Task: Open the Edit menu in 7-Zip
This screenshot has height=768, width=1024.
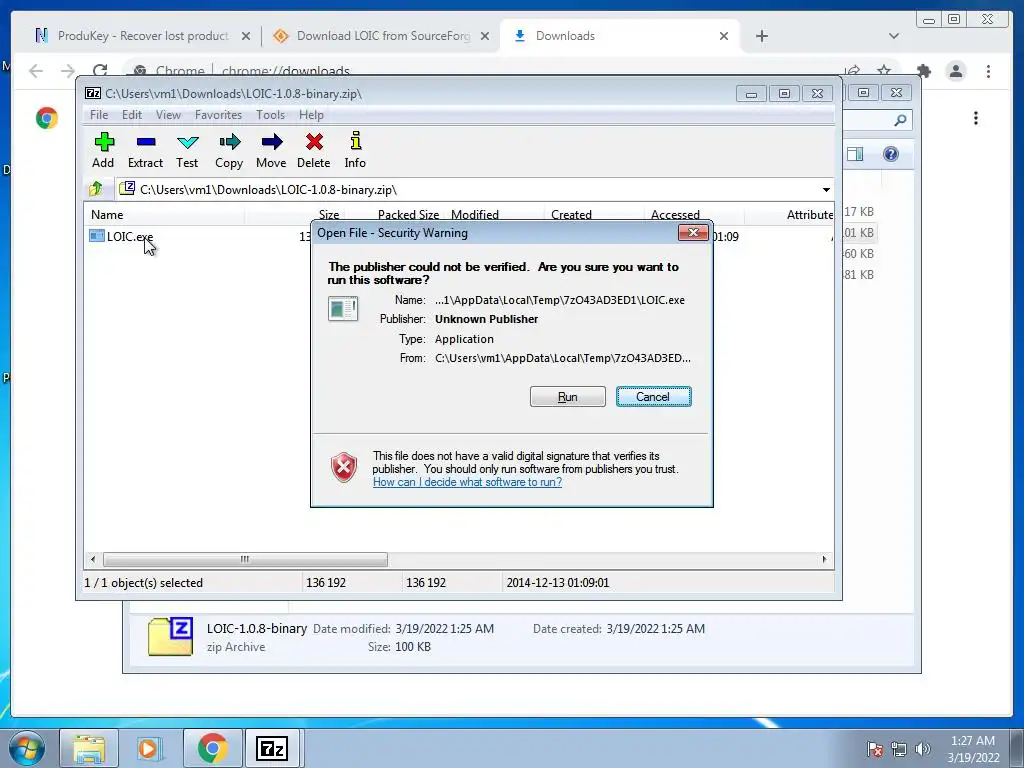Action: (131, 115)
